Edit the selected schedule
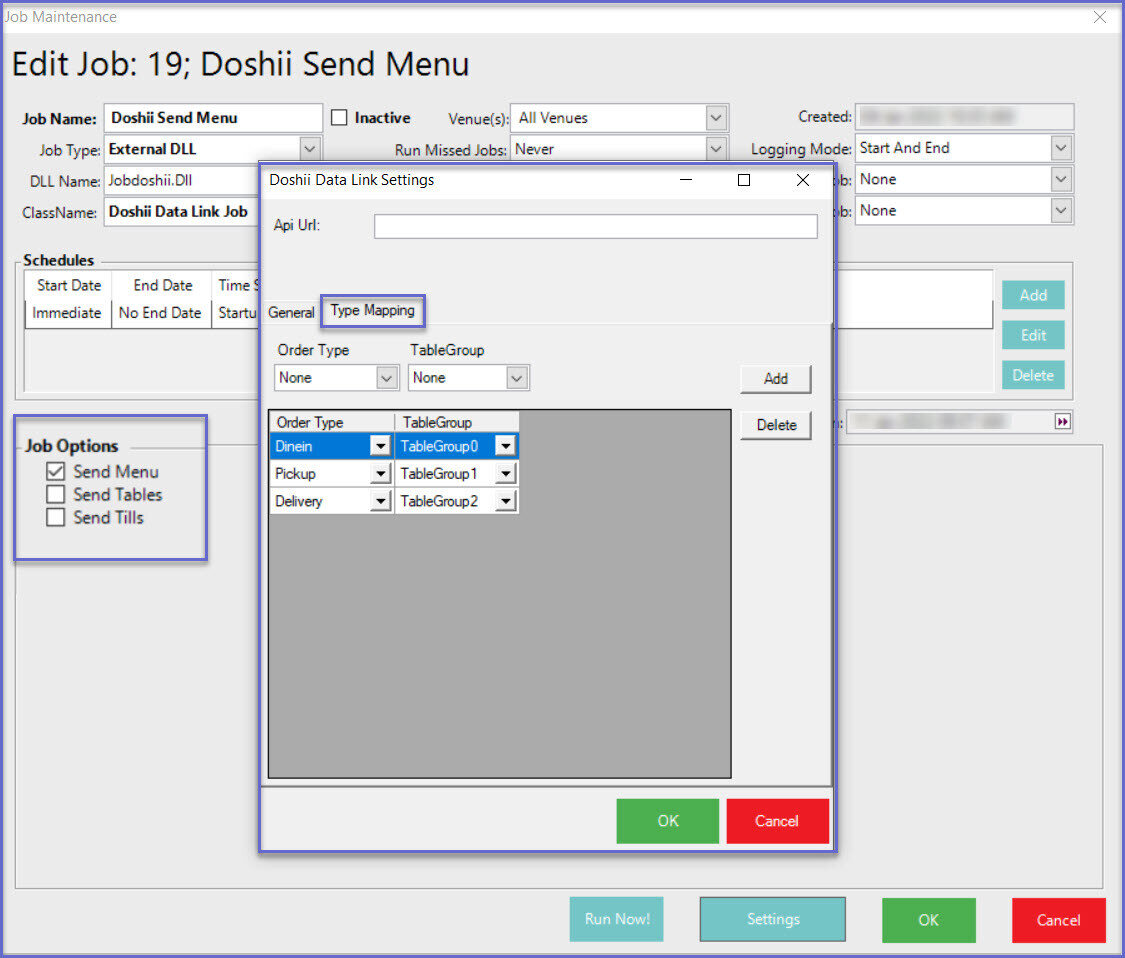The height and width of the screenshot is (958, 1125). (x=1033, y=335)
